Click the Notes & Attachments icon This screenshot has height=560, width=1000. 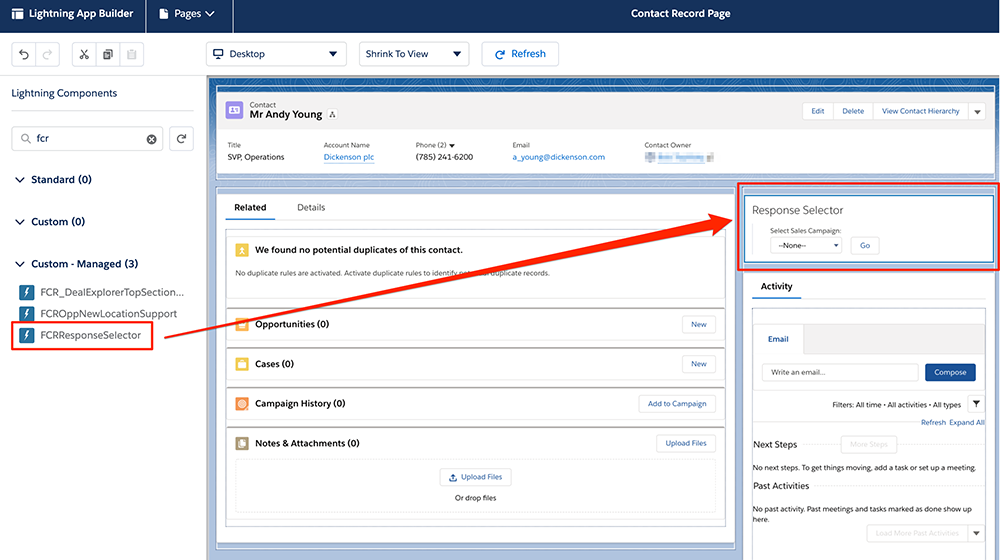pyautogui.click(x=242, y=443)
